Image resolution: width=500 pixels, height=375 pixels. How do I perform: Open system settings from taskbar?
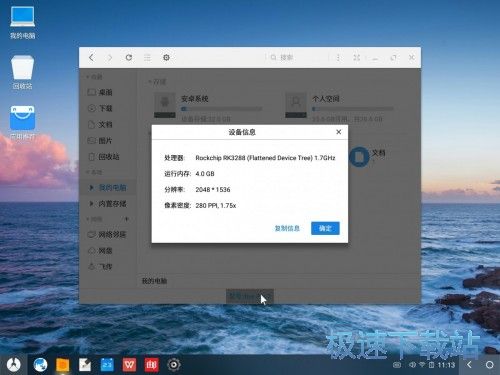coord(174,365)
